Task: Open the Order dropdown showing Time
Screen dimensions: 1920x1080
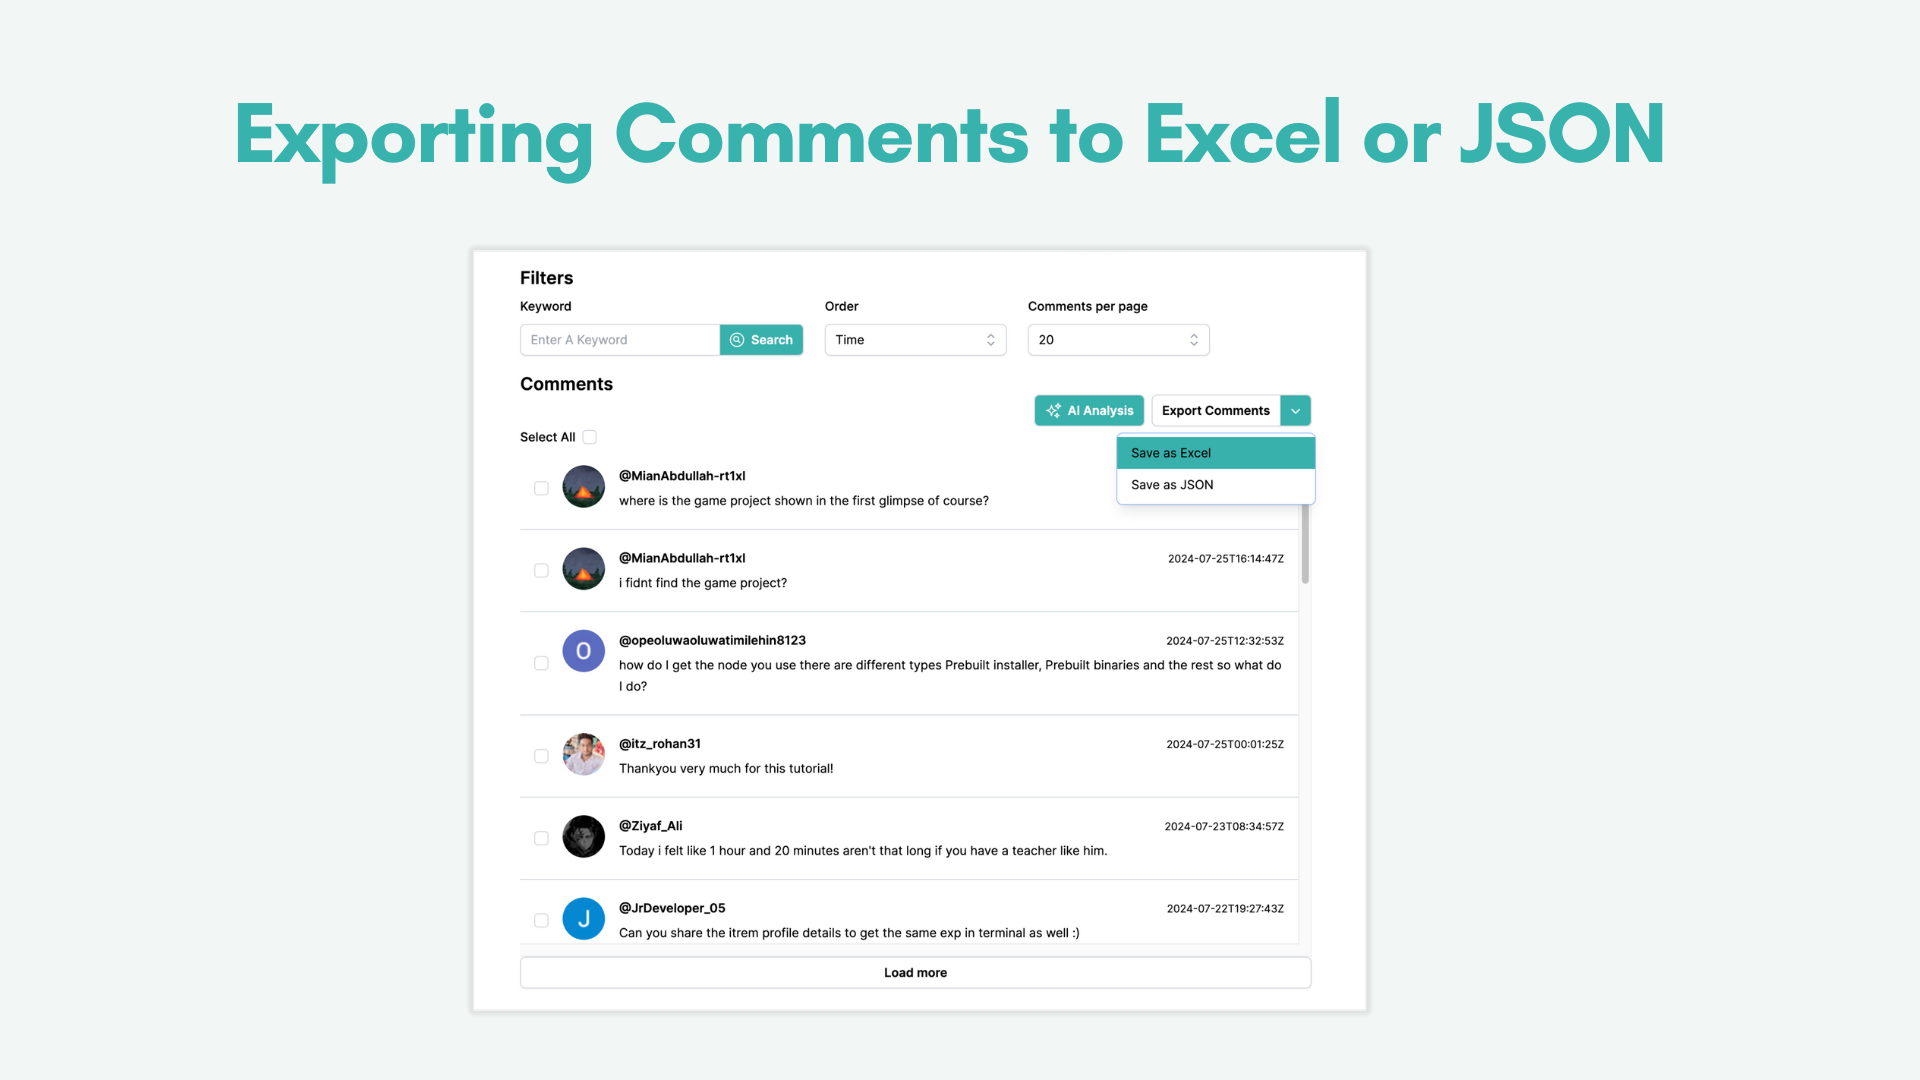Action: tap(915, 340)
